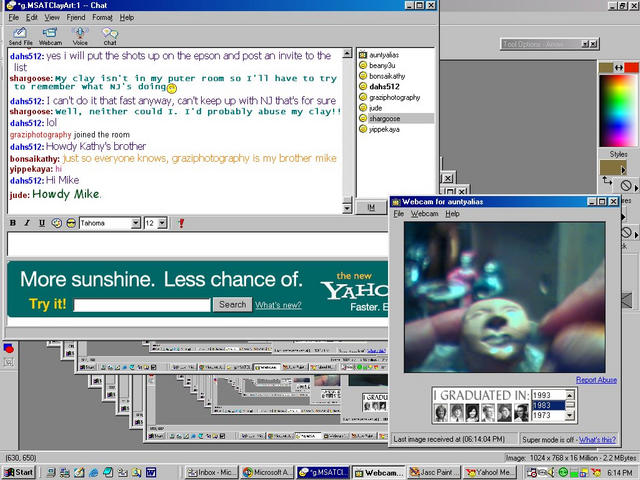Viewport: 640px width, 480px height.
Task: Click the graziphotography name in chat log
Action: pos(40,134)
